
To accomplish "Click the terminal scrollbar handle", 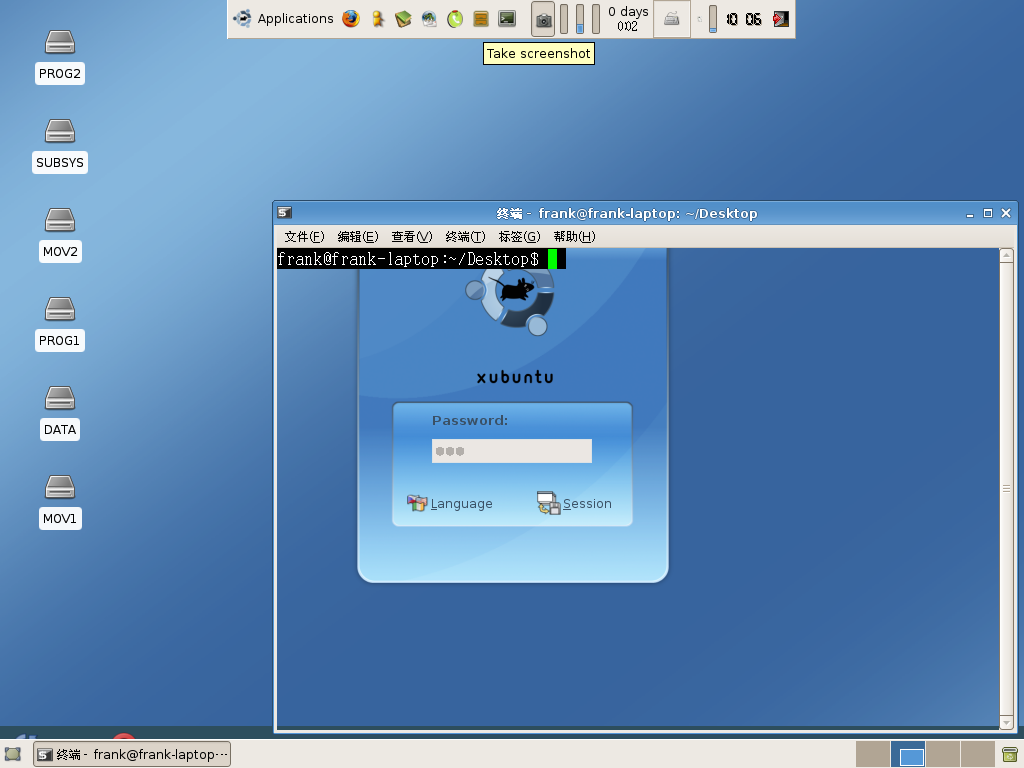I will tap(1006, 488).
